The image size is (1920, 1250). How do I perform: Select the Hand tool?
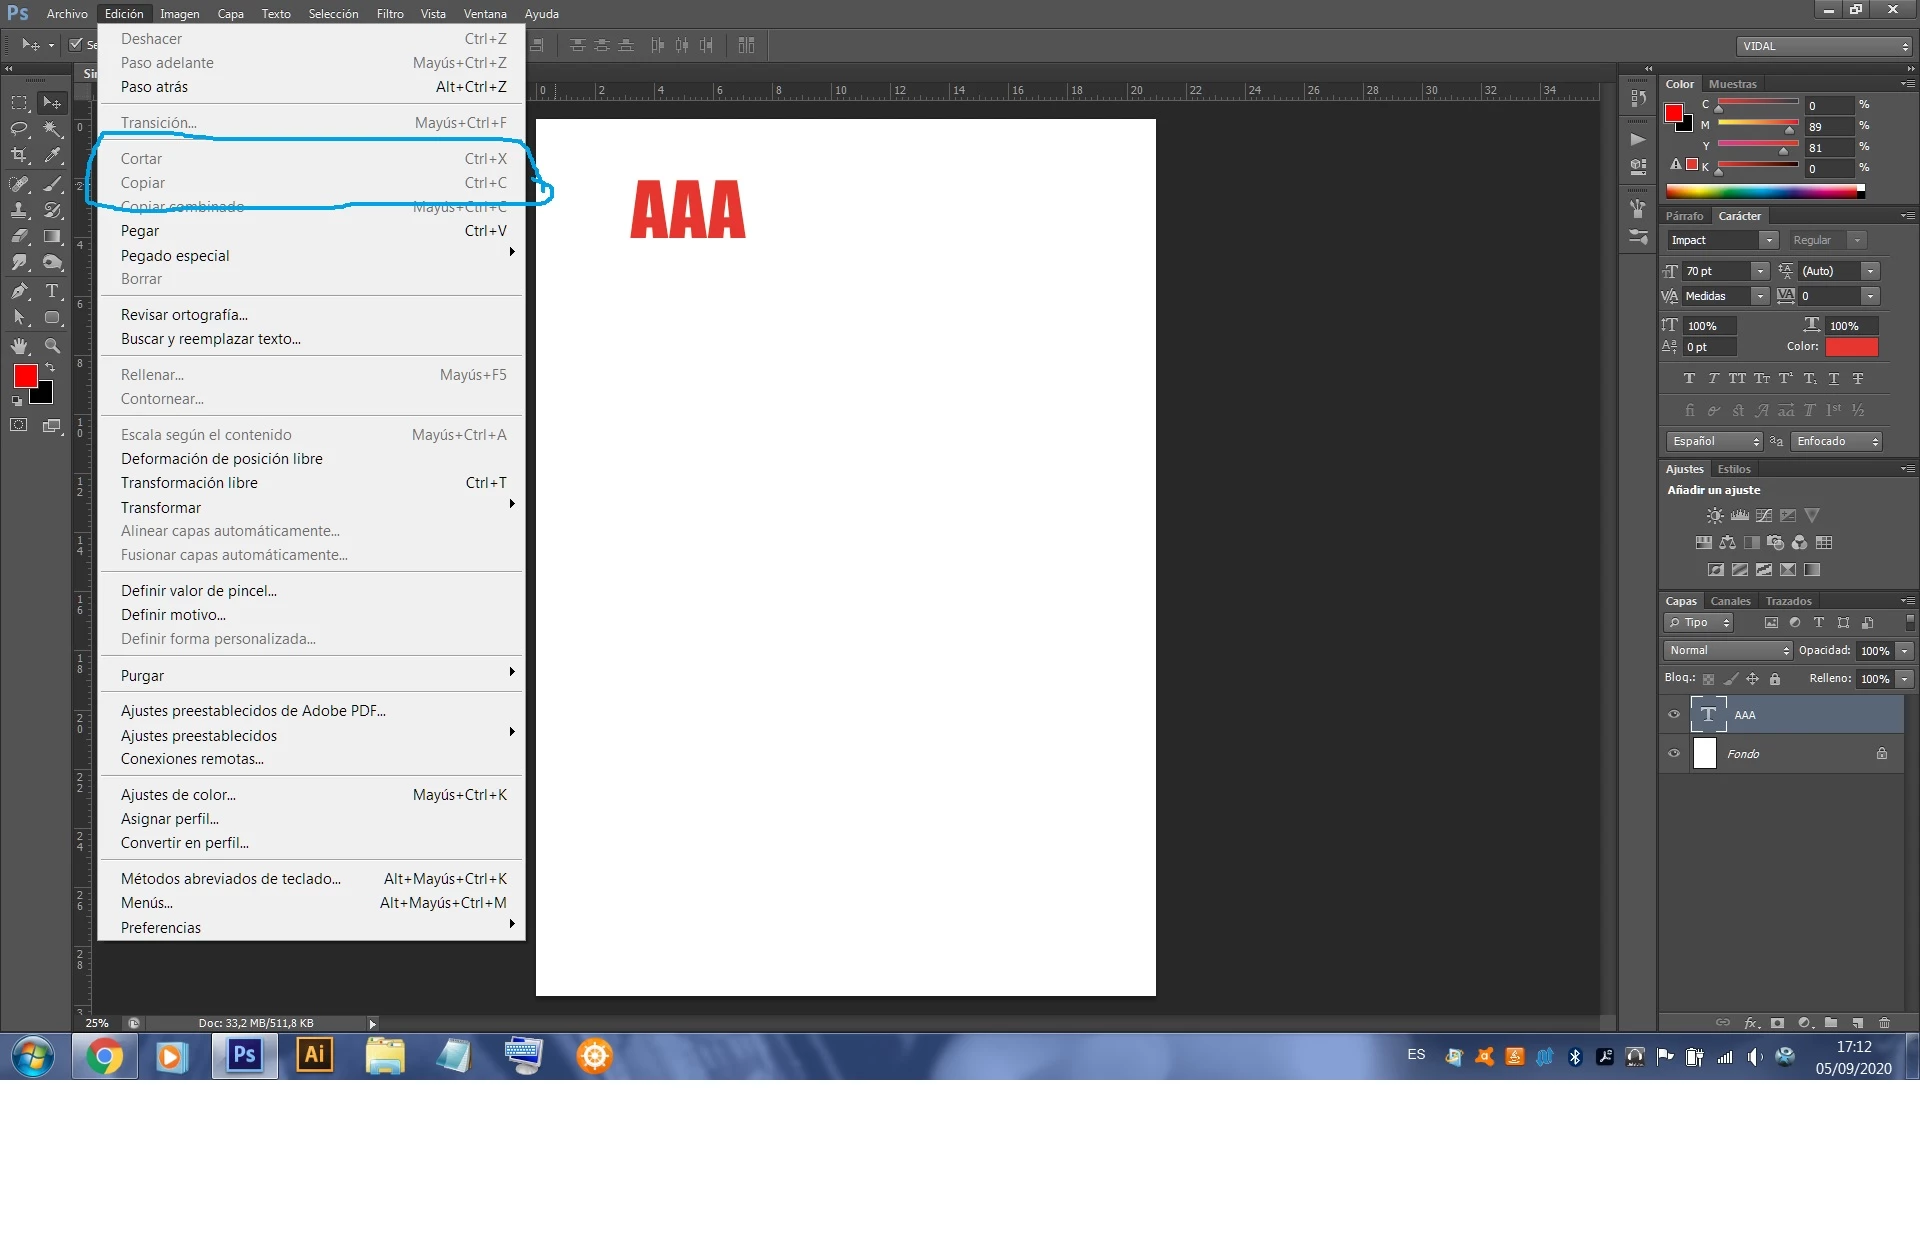(19, 346)
